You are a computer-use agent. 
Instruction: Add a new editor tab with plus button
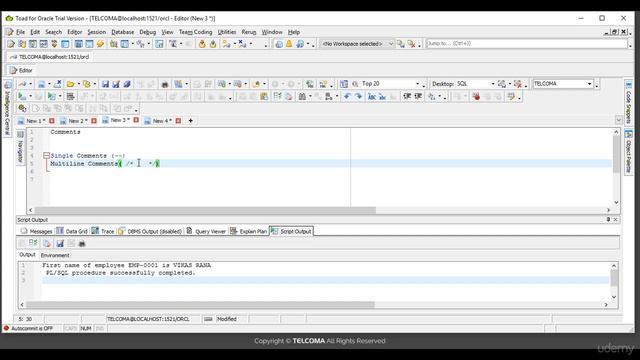pos(191,121)
